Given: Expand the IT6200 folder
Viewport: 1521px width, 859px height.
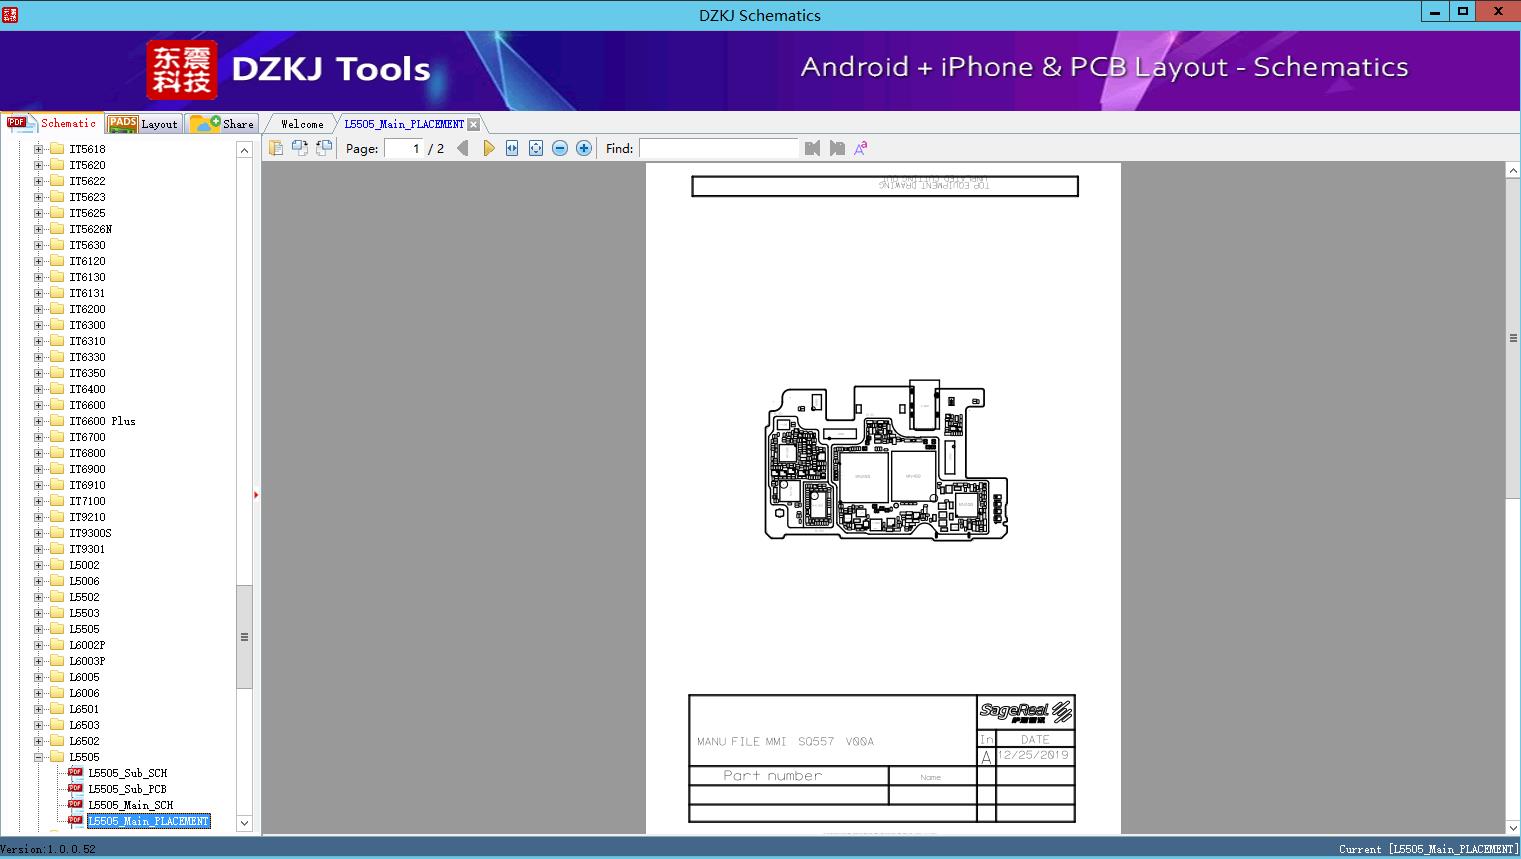Looking at the screenshot, I should coord(38,309).
